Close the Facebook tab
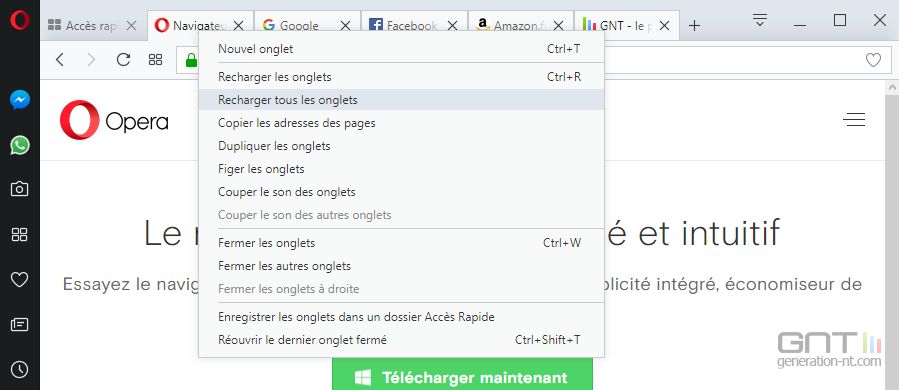899x390 pixels. [x=452, y=25]
